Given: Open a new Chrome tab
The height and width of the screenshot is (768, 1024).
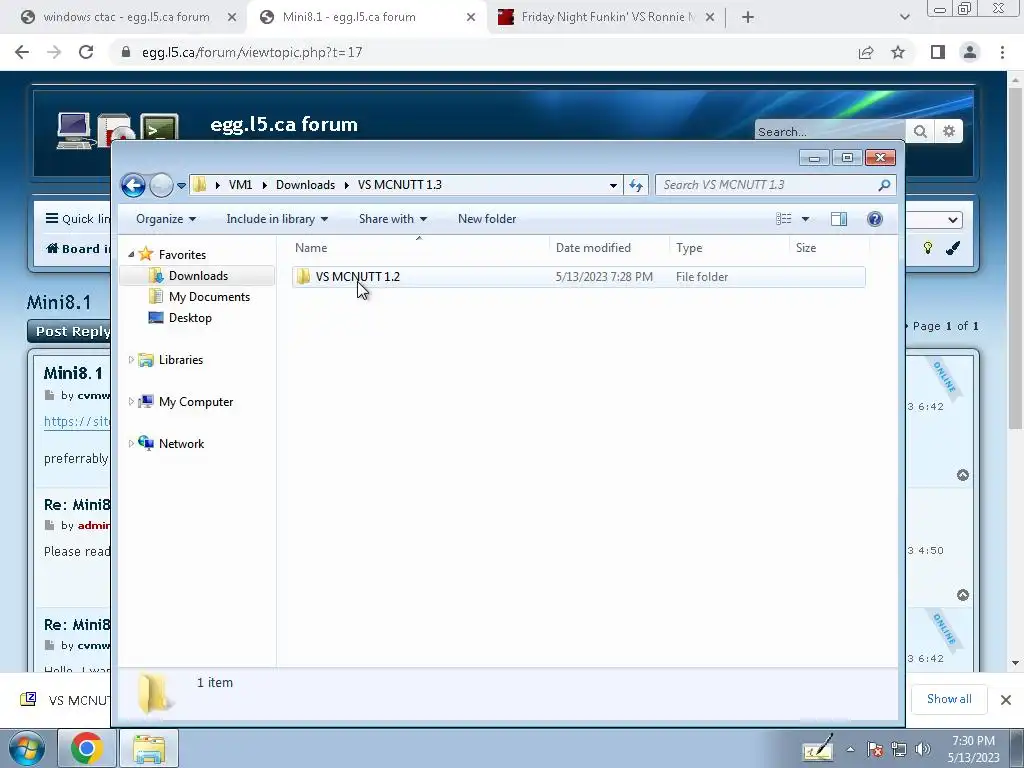Looking at the screenshot, I should [748, 18].
